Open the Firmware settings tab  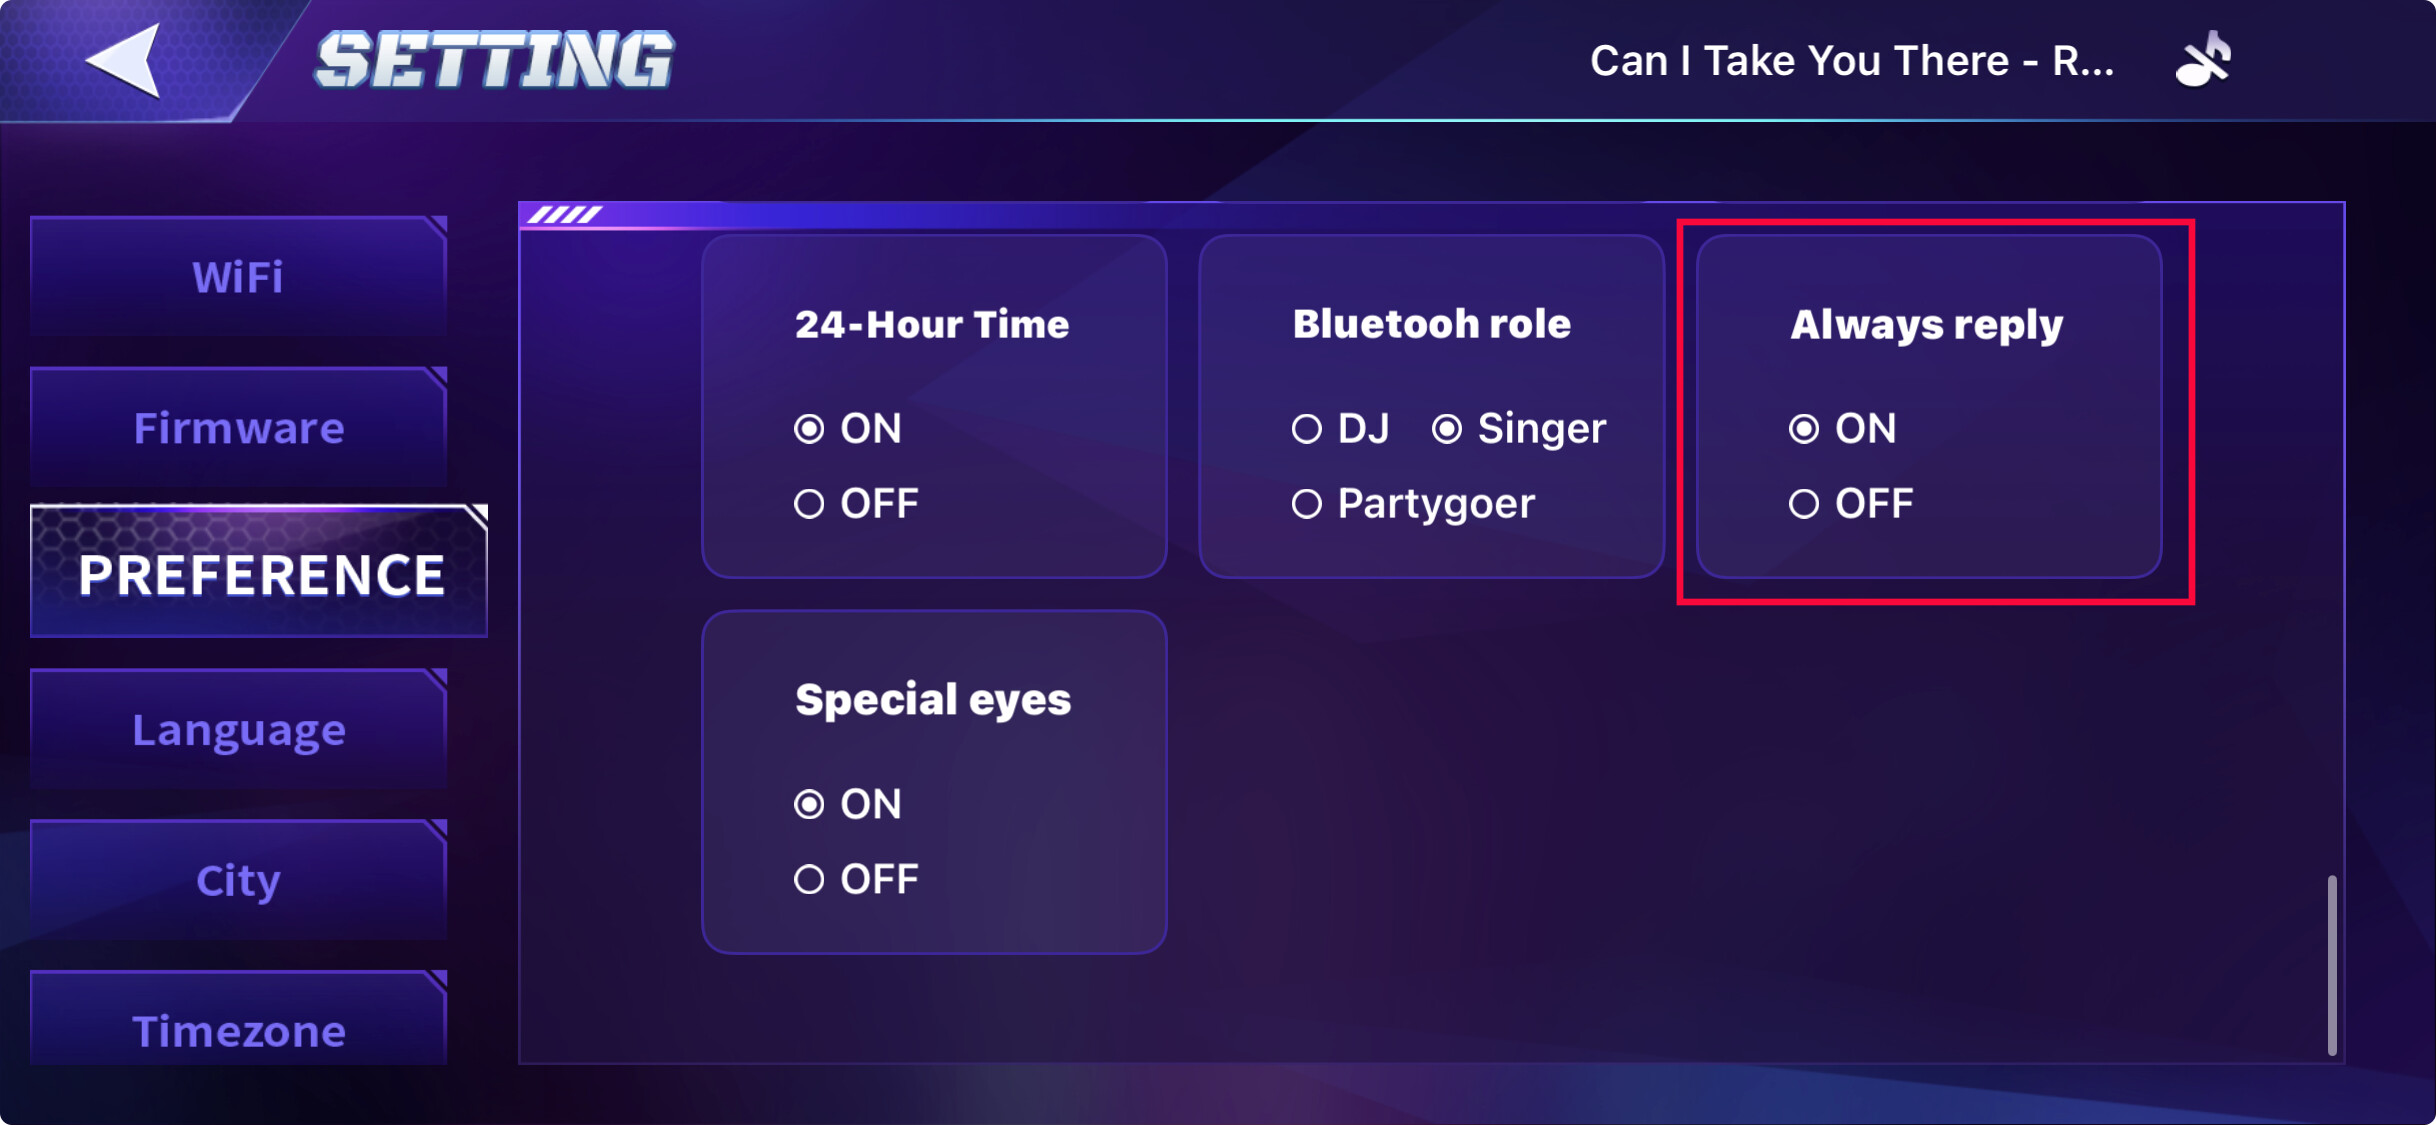point(238,428)
